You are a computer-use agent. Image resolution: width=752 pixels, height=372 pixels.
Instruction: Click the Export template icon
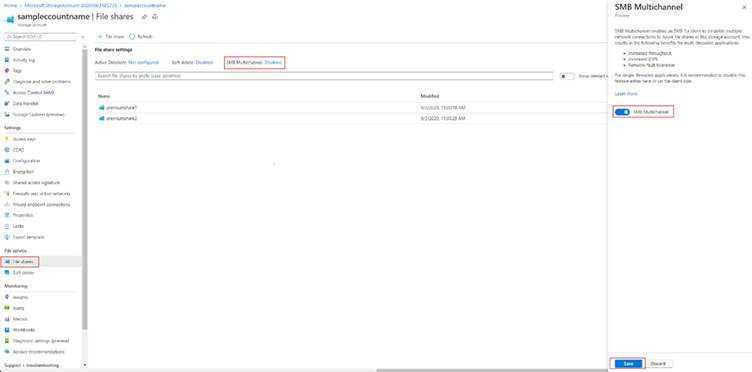pyautogui.click(x=7, y=237)
